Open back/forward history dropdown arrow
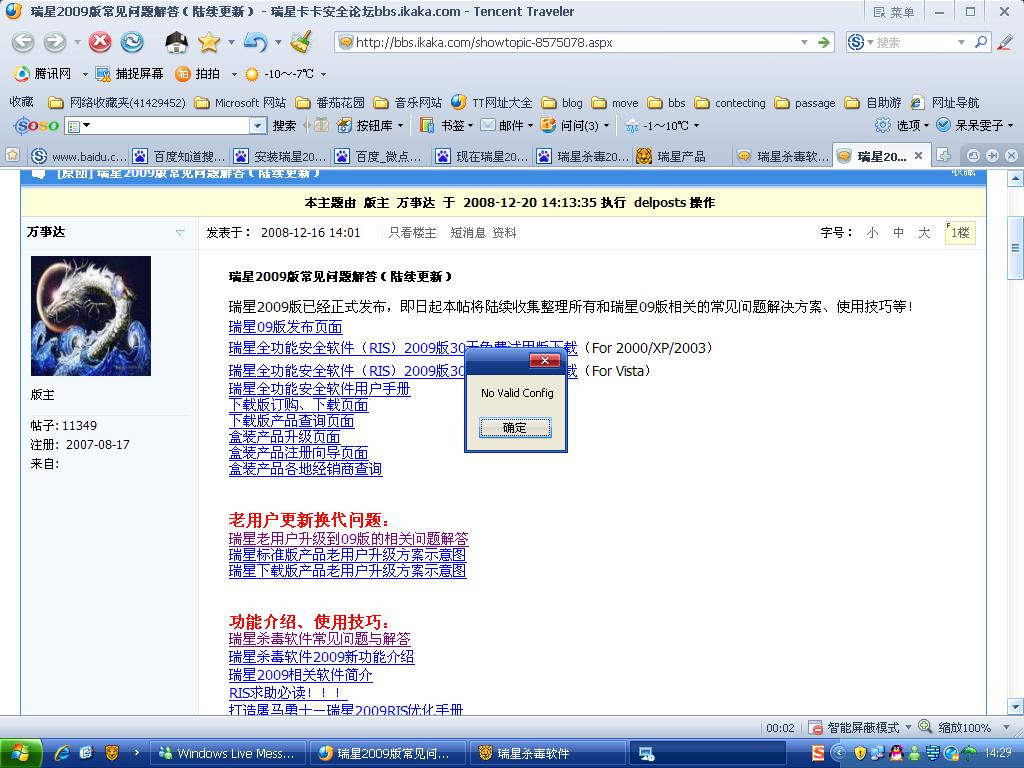The width and height of the screenshot is (1024, 768). [x=77, y=42]
